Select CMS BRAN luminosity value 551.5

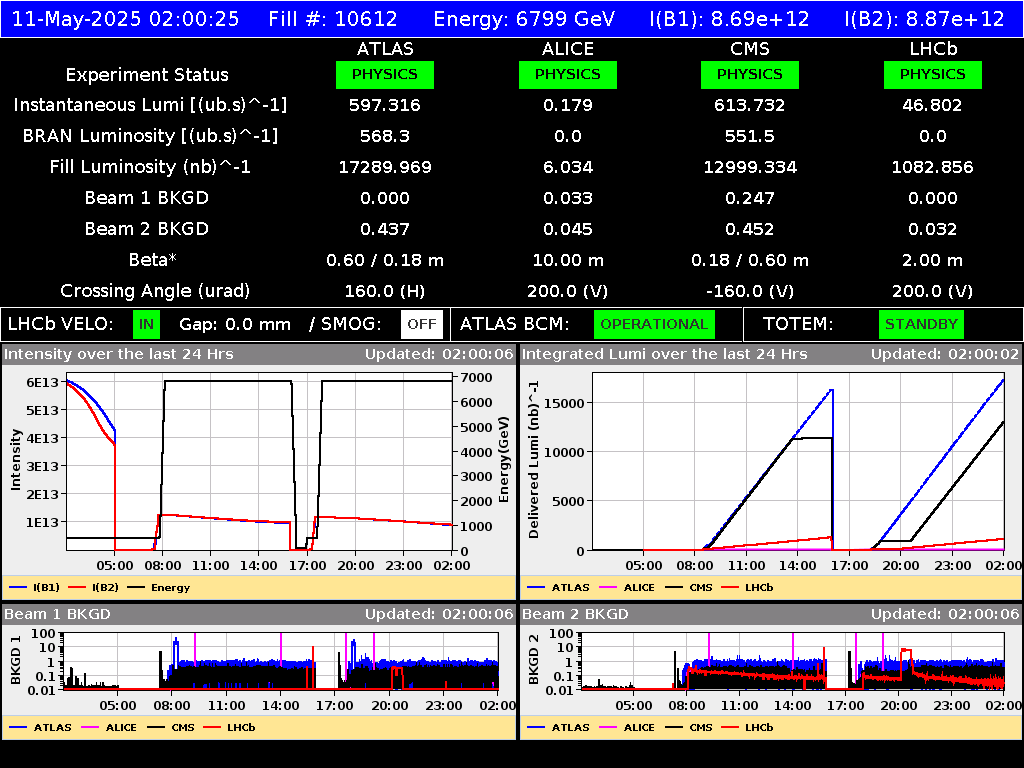[750, 136]
